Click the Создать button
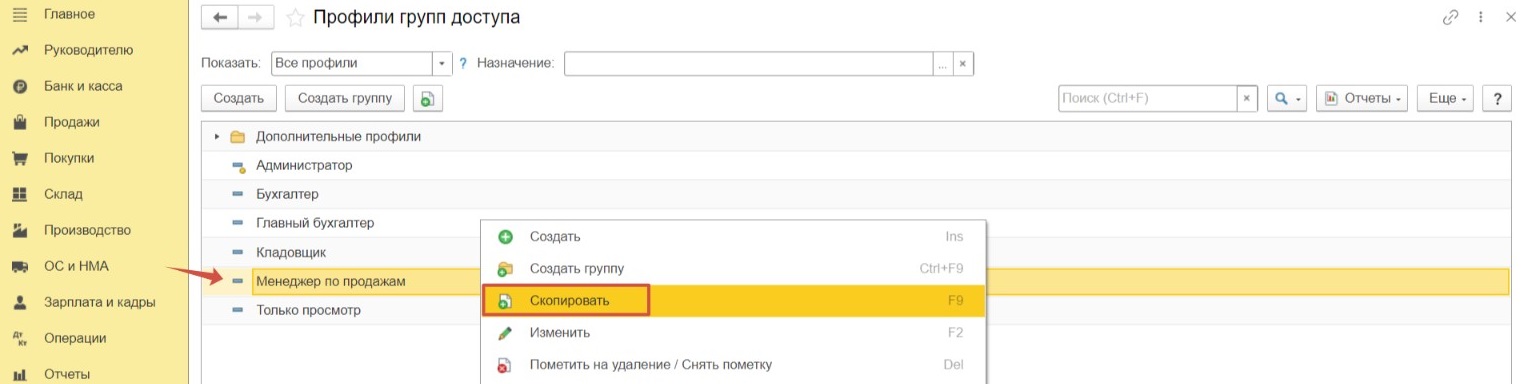Screen dimensions: 1521x384 coord(239,98)
